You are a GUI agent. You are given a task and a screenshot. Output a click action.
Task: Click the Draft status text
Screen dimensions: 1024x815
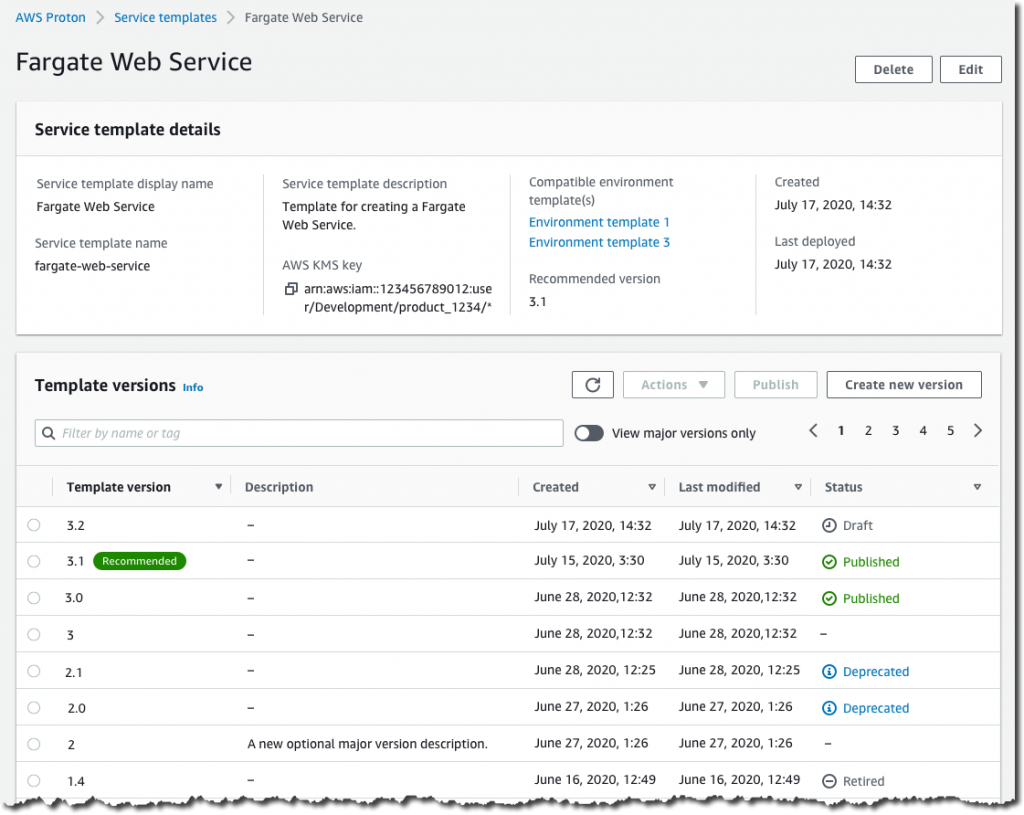click(x=857, y=525)
